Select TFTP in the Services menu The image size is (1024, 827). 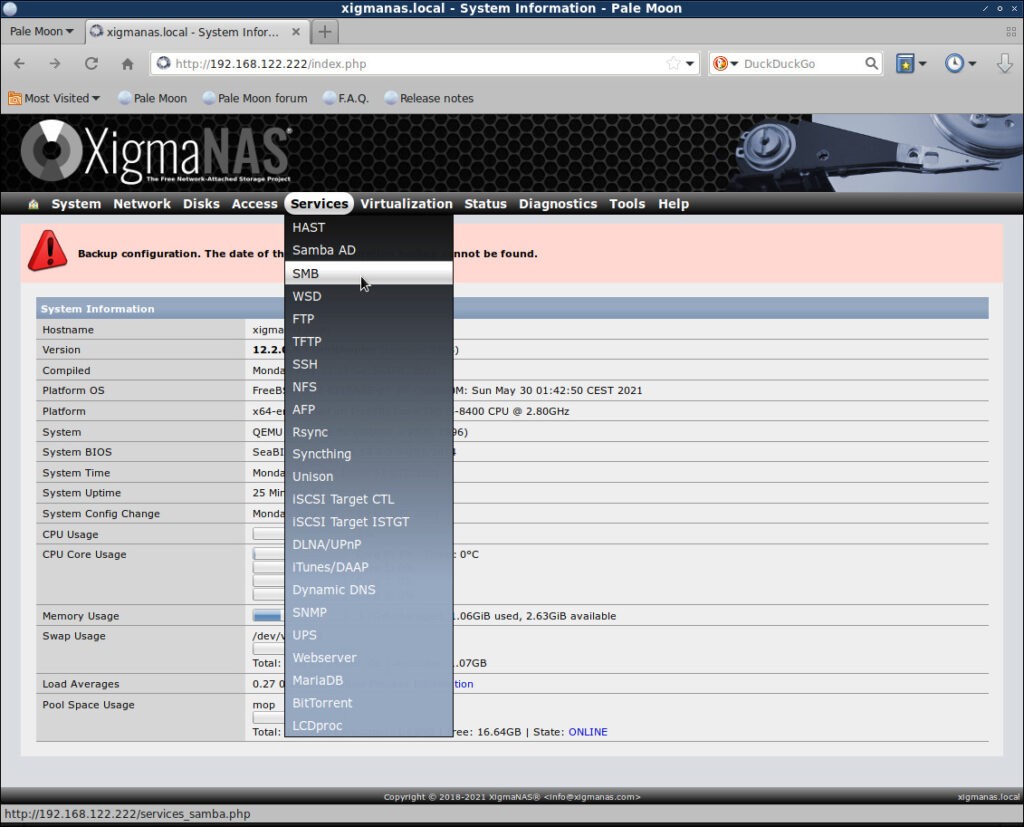click(x=369, y=342)
